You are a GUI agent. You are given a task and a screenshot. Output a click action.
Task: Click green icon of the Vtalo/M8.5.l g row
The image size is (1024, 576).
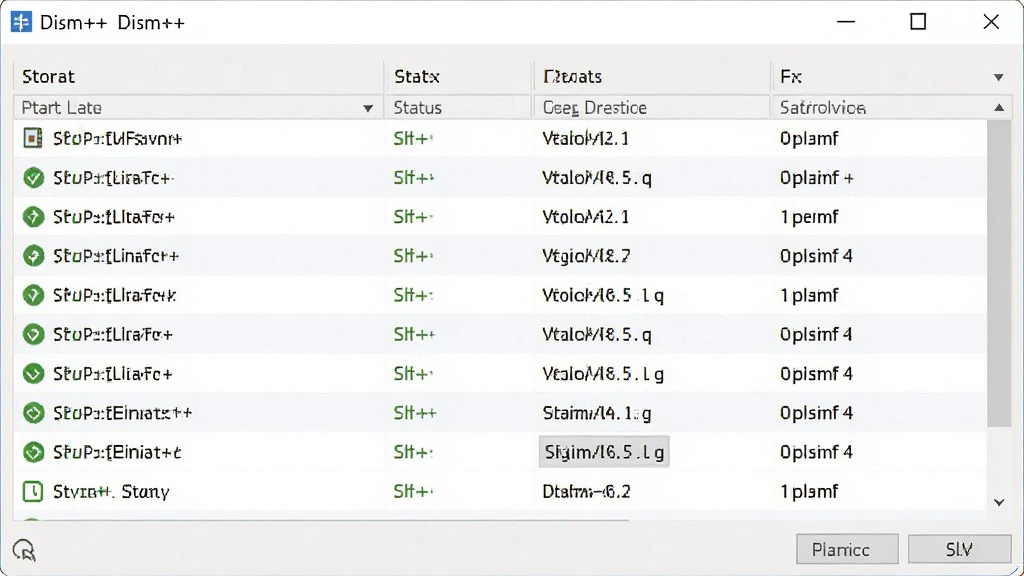pos(33,374)
